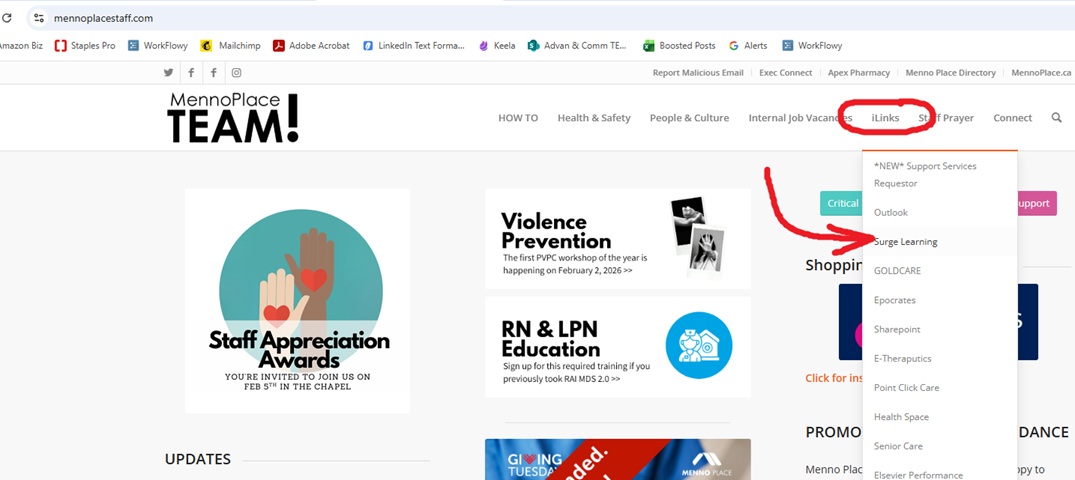Open the Keela bookmark

click(x=497, y=46)
